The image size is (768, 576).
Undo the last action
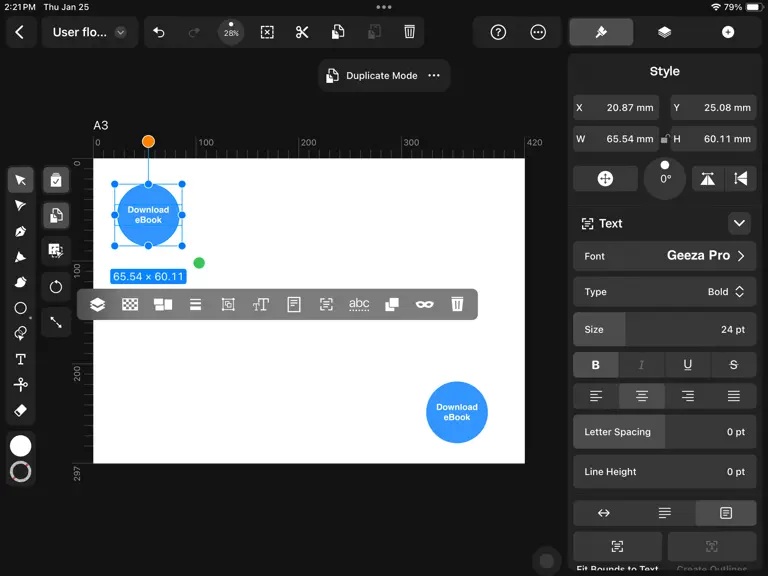pyautogui.click(x=159, y=32)
